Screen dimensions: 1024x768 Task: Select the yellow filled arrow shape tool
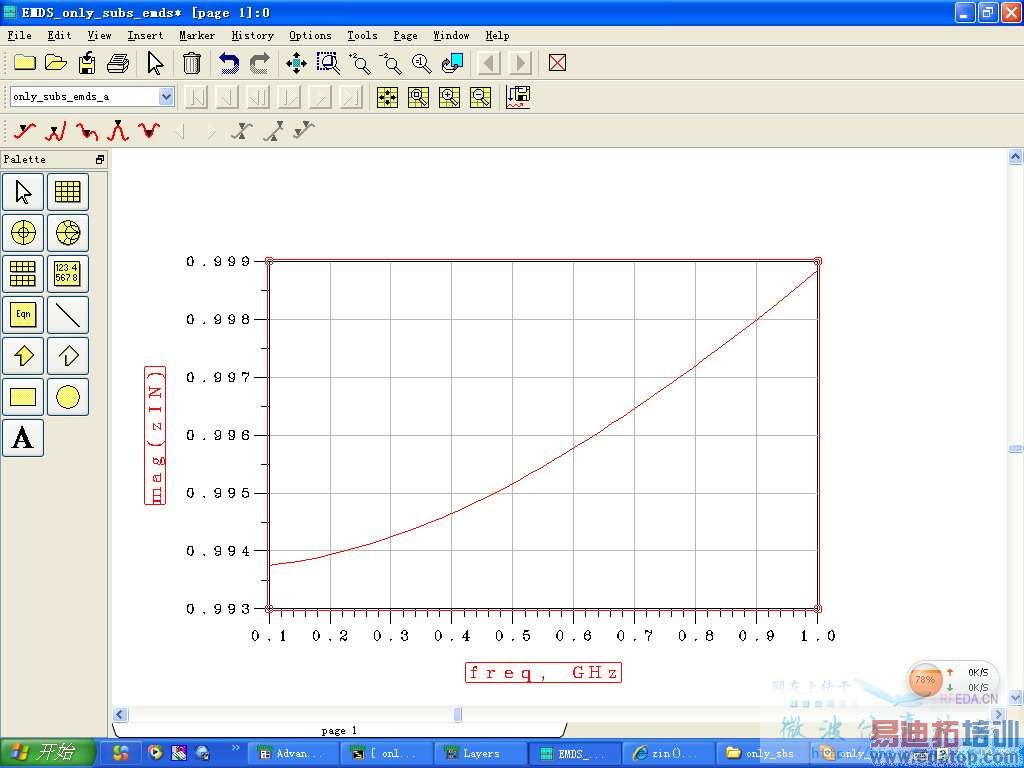tap(23, 356)
